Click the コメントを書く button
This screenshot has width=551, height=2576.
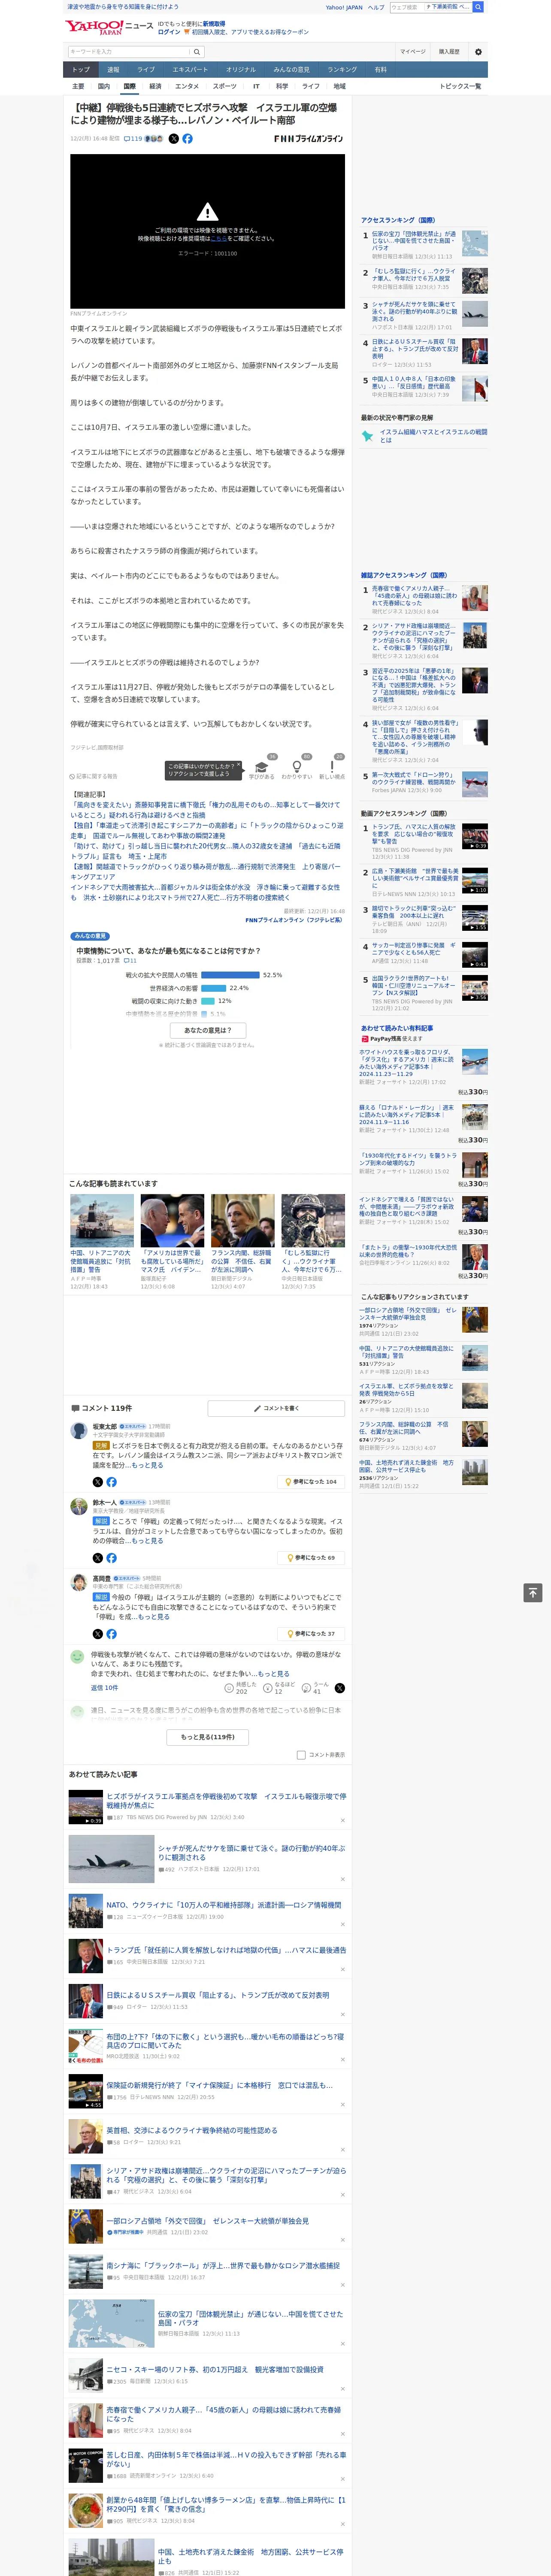(276, 1408)
